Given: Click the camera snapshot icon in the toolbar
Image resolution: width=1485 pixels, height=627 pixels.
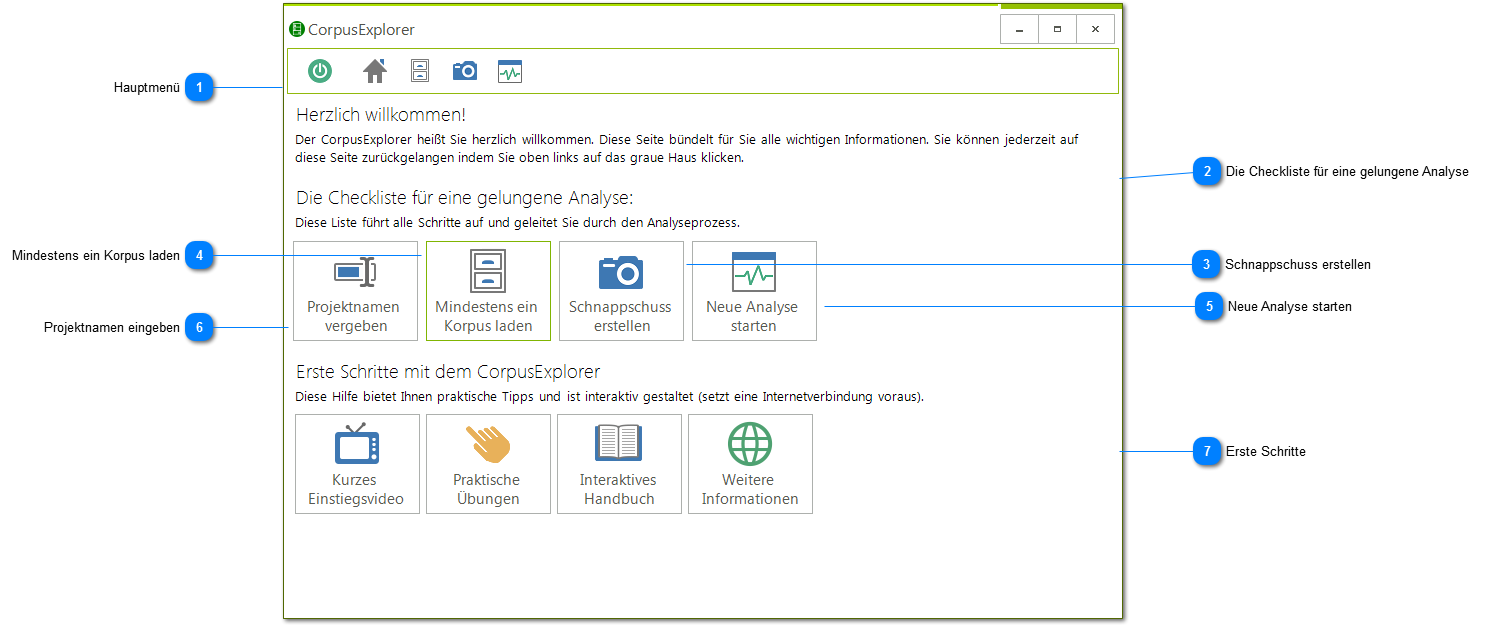Looking at the screenshot, I should 465,71.
